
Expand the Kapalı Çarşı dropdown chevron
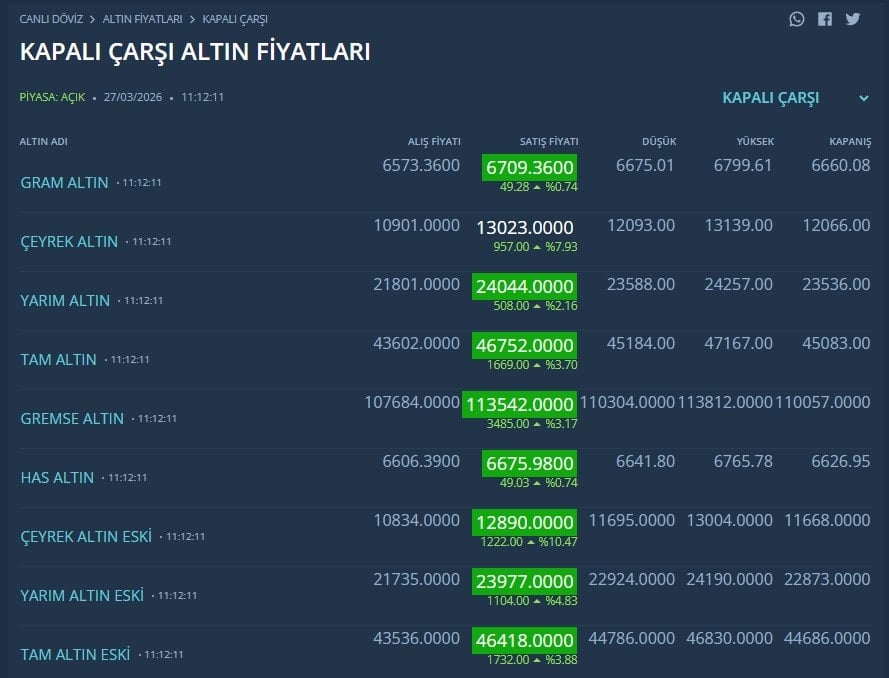pyautogui.click(x=864, y=98)
